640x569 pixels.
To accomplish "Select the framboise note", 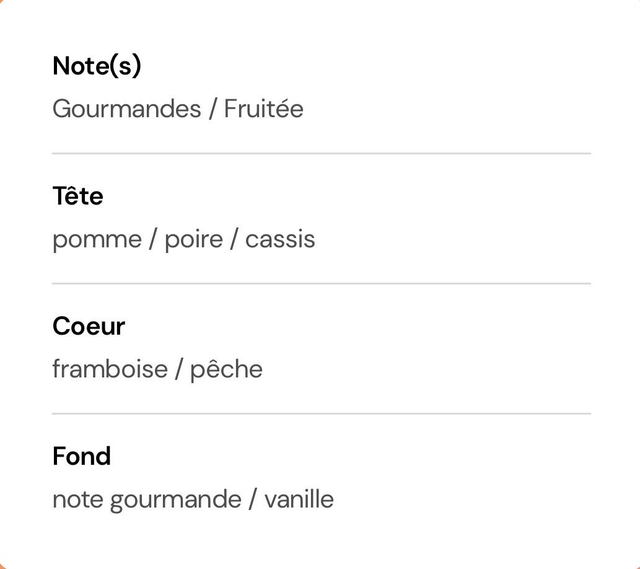I will pos(110,369).
